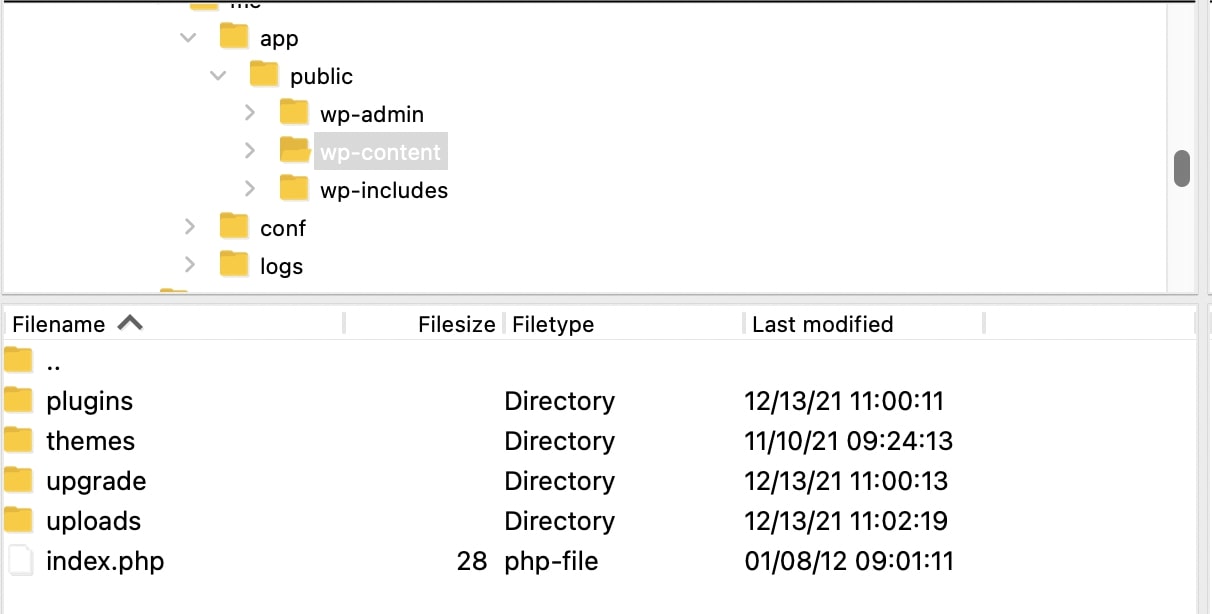Viewport: 1212px width, 614px height.
Task: Select the parent directory '..' entry
Action: [x=54, y=362]
